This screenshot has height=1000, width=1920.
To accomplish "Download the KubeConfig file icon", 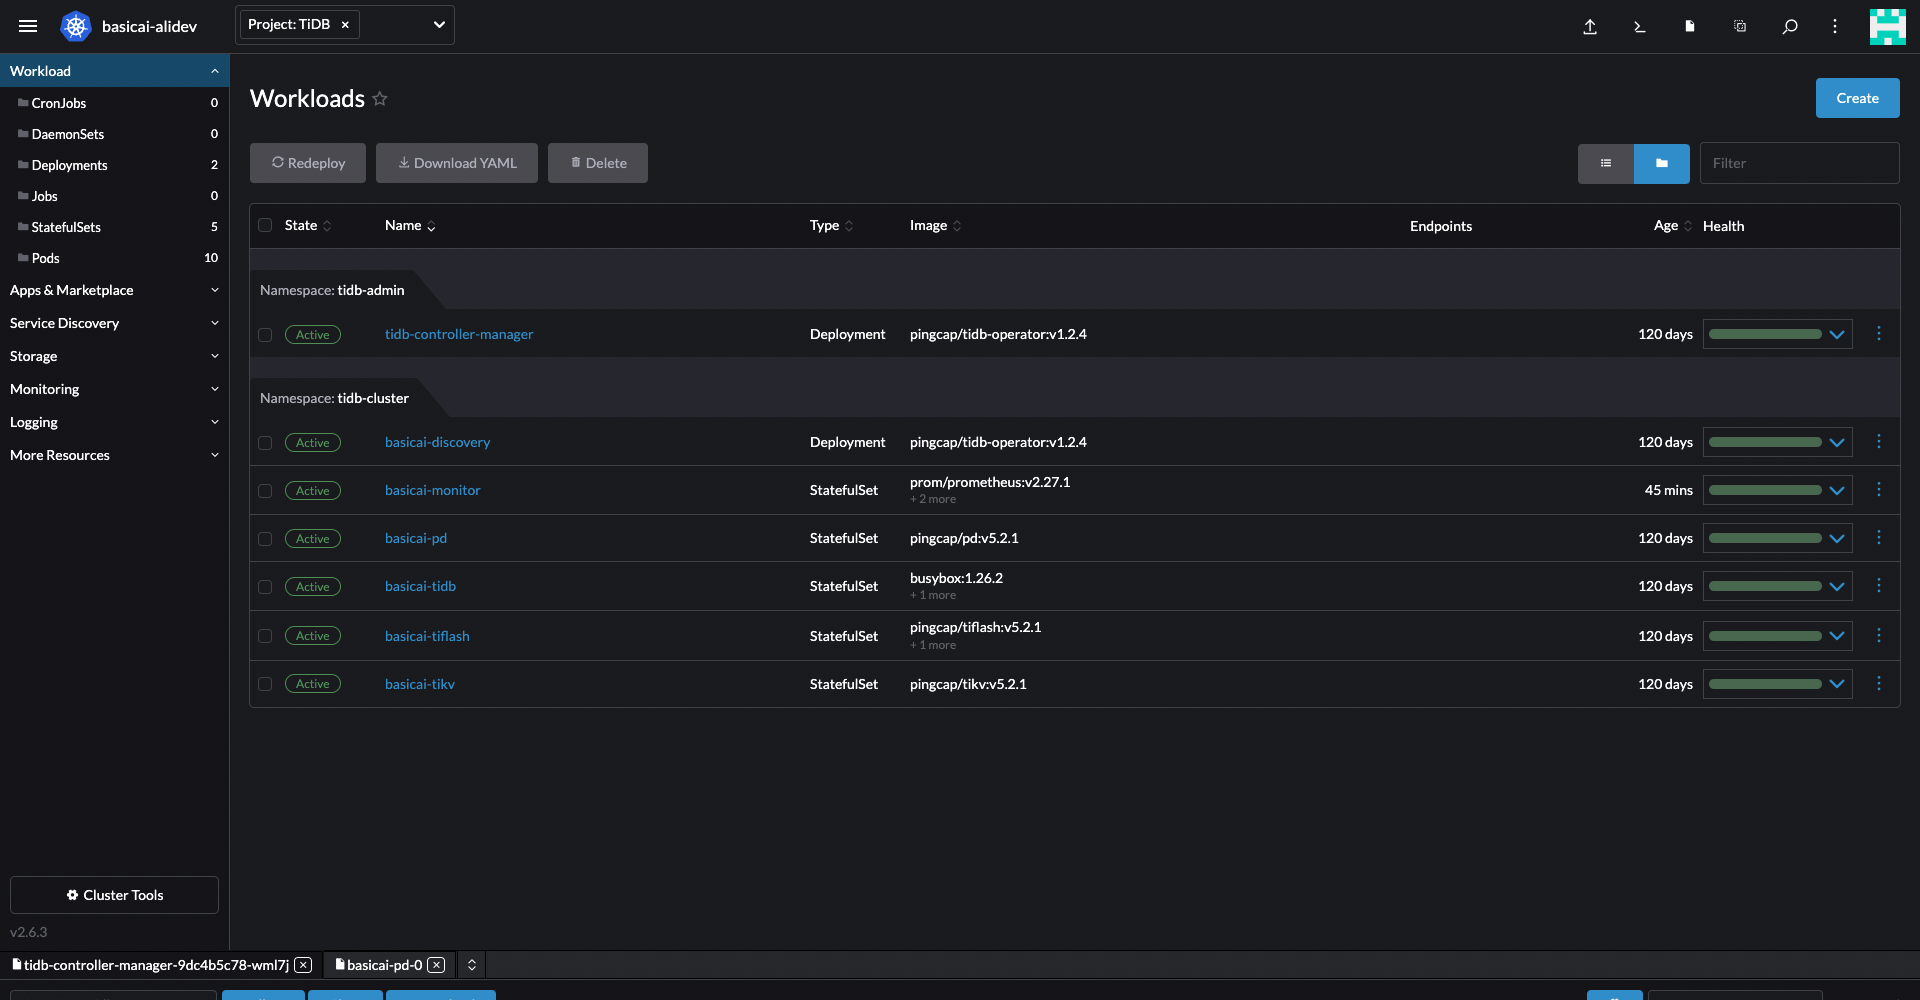I will [1690, 26].
